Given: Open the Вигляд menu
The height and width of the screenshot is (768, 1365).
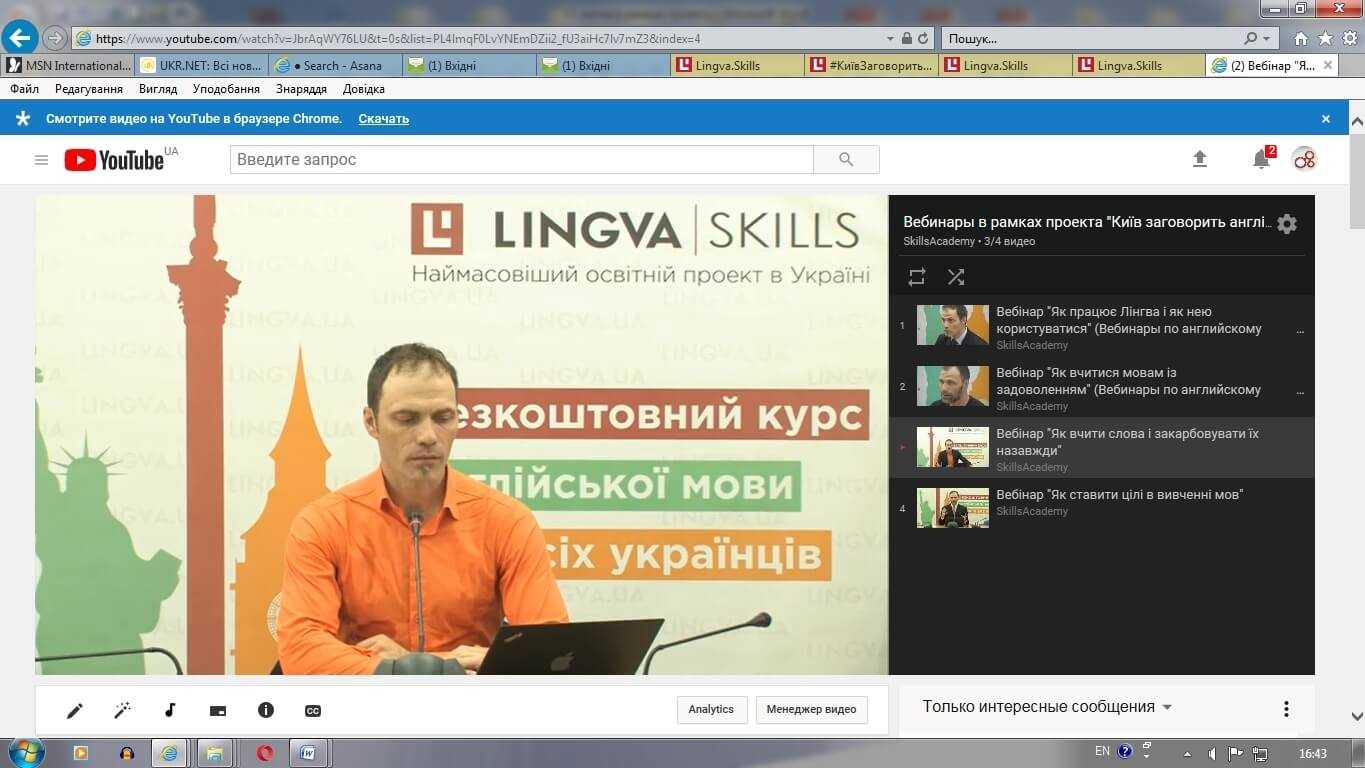Looking at the screenshot, I should coord(158,89).
